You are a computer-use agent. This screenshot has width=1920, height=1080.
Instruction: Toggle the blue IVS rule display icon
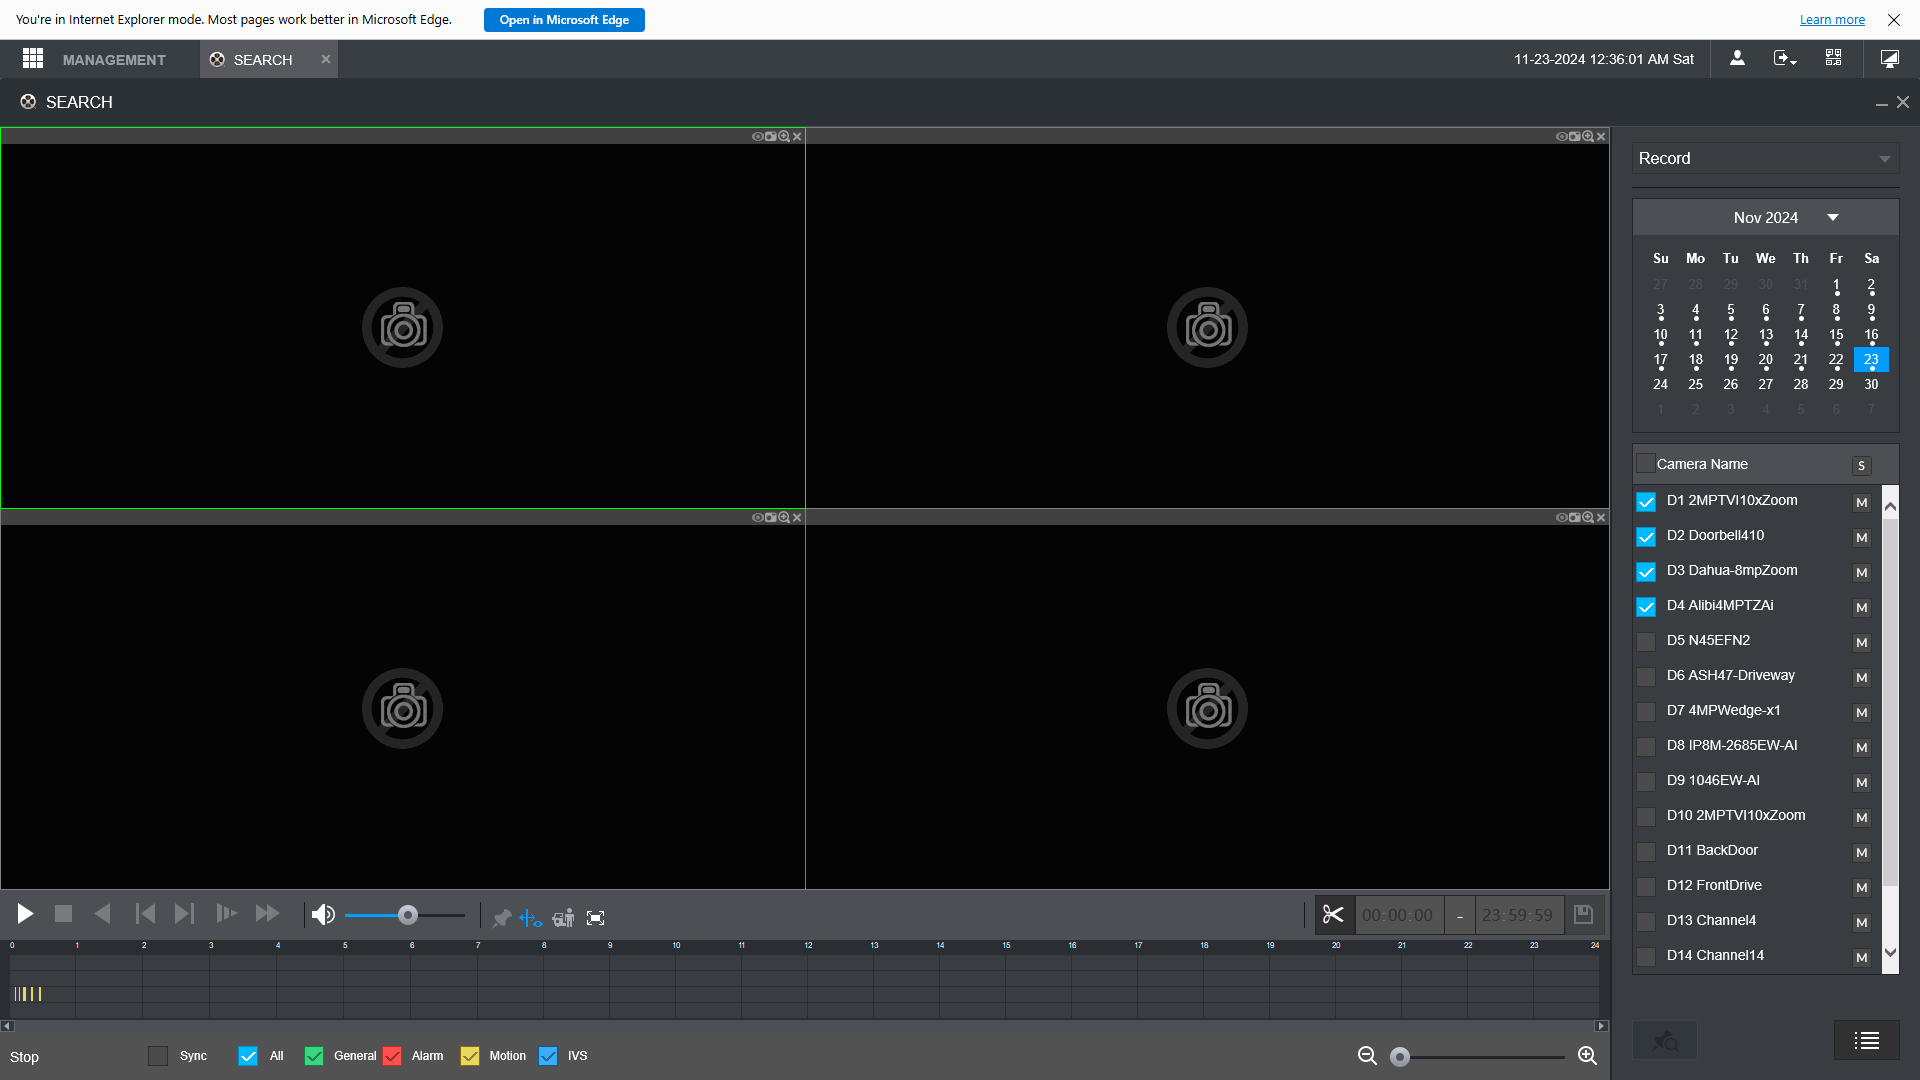pyautogui.click(x=531, y=918)
